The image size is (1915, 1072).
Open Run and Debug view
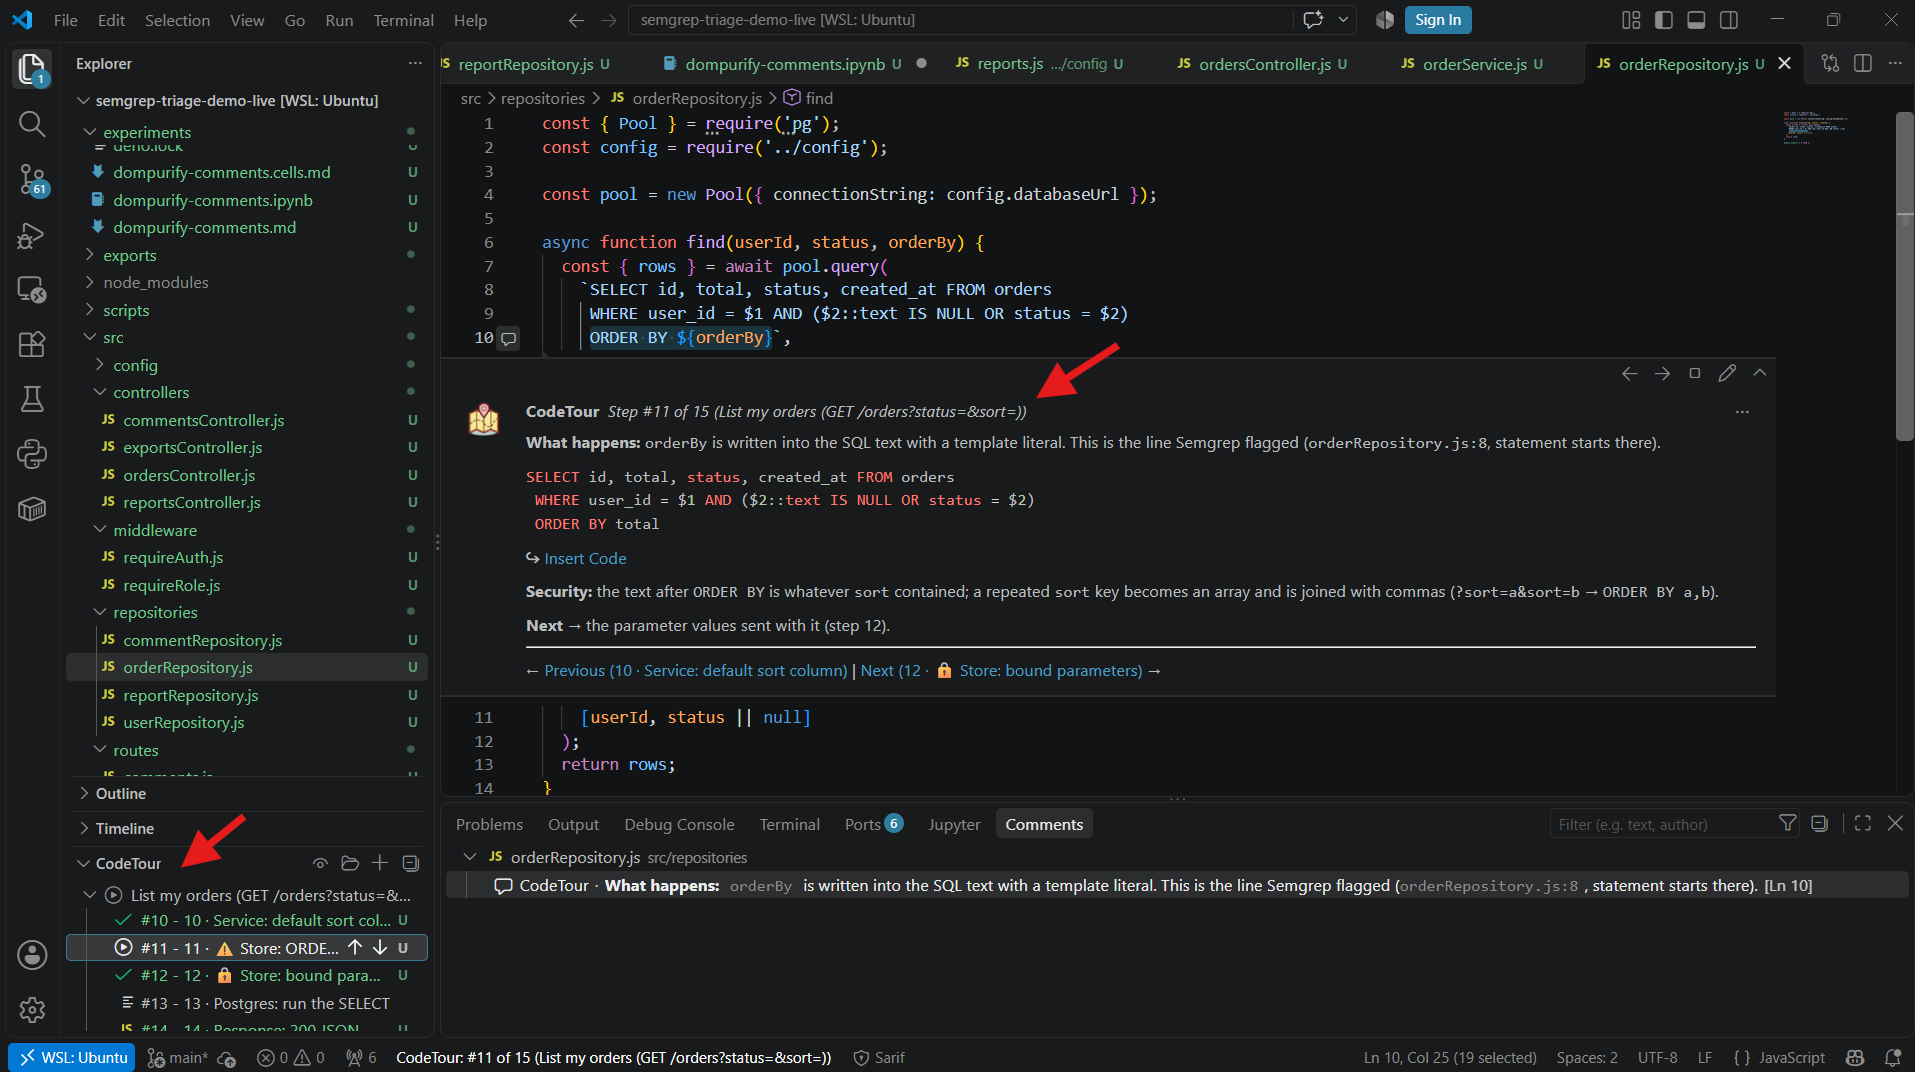click(x=32, y=235)
